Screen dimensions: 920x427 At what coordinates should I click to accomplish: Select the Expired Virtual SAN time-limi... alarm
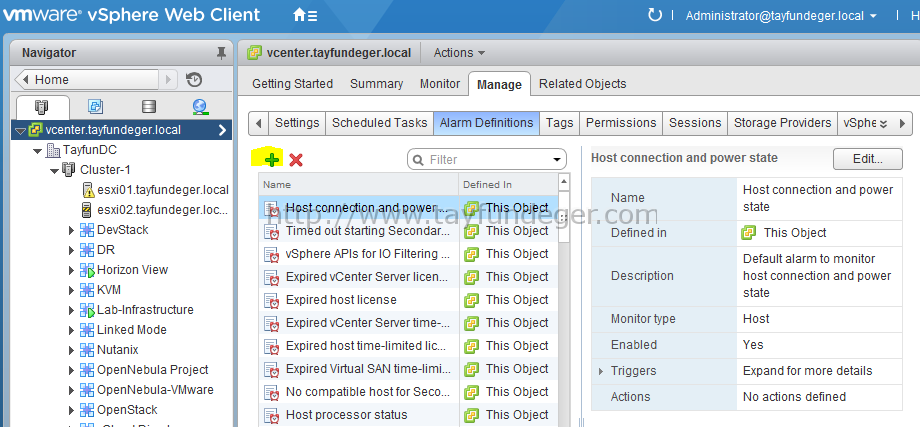click(408, 369)
